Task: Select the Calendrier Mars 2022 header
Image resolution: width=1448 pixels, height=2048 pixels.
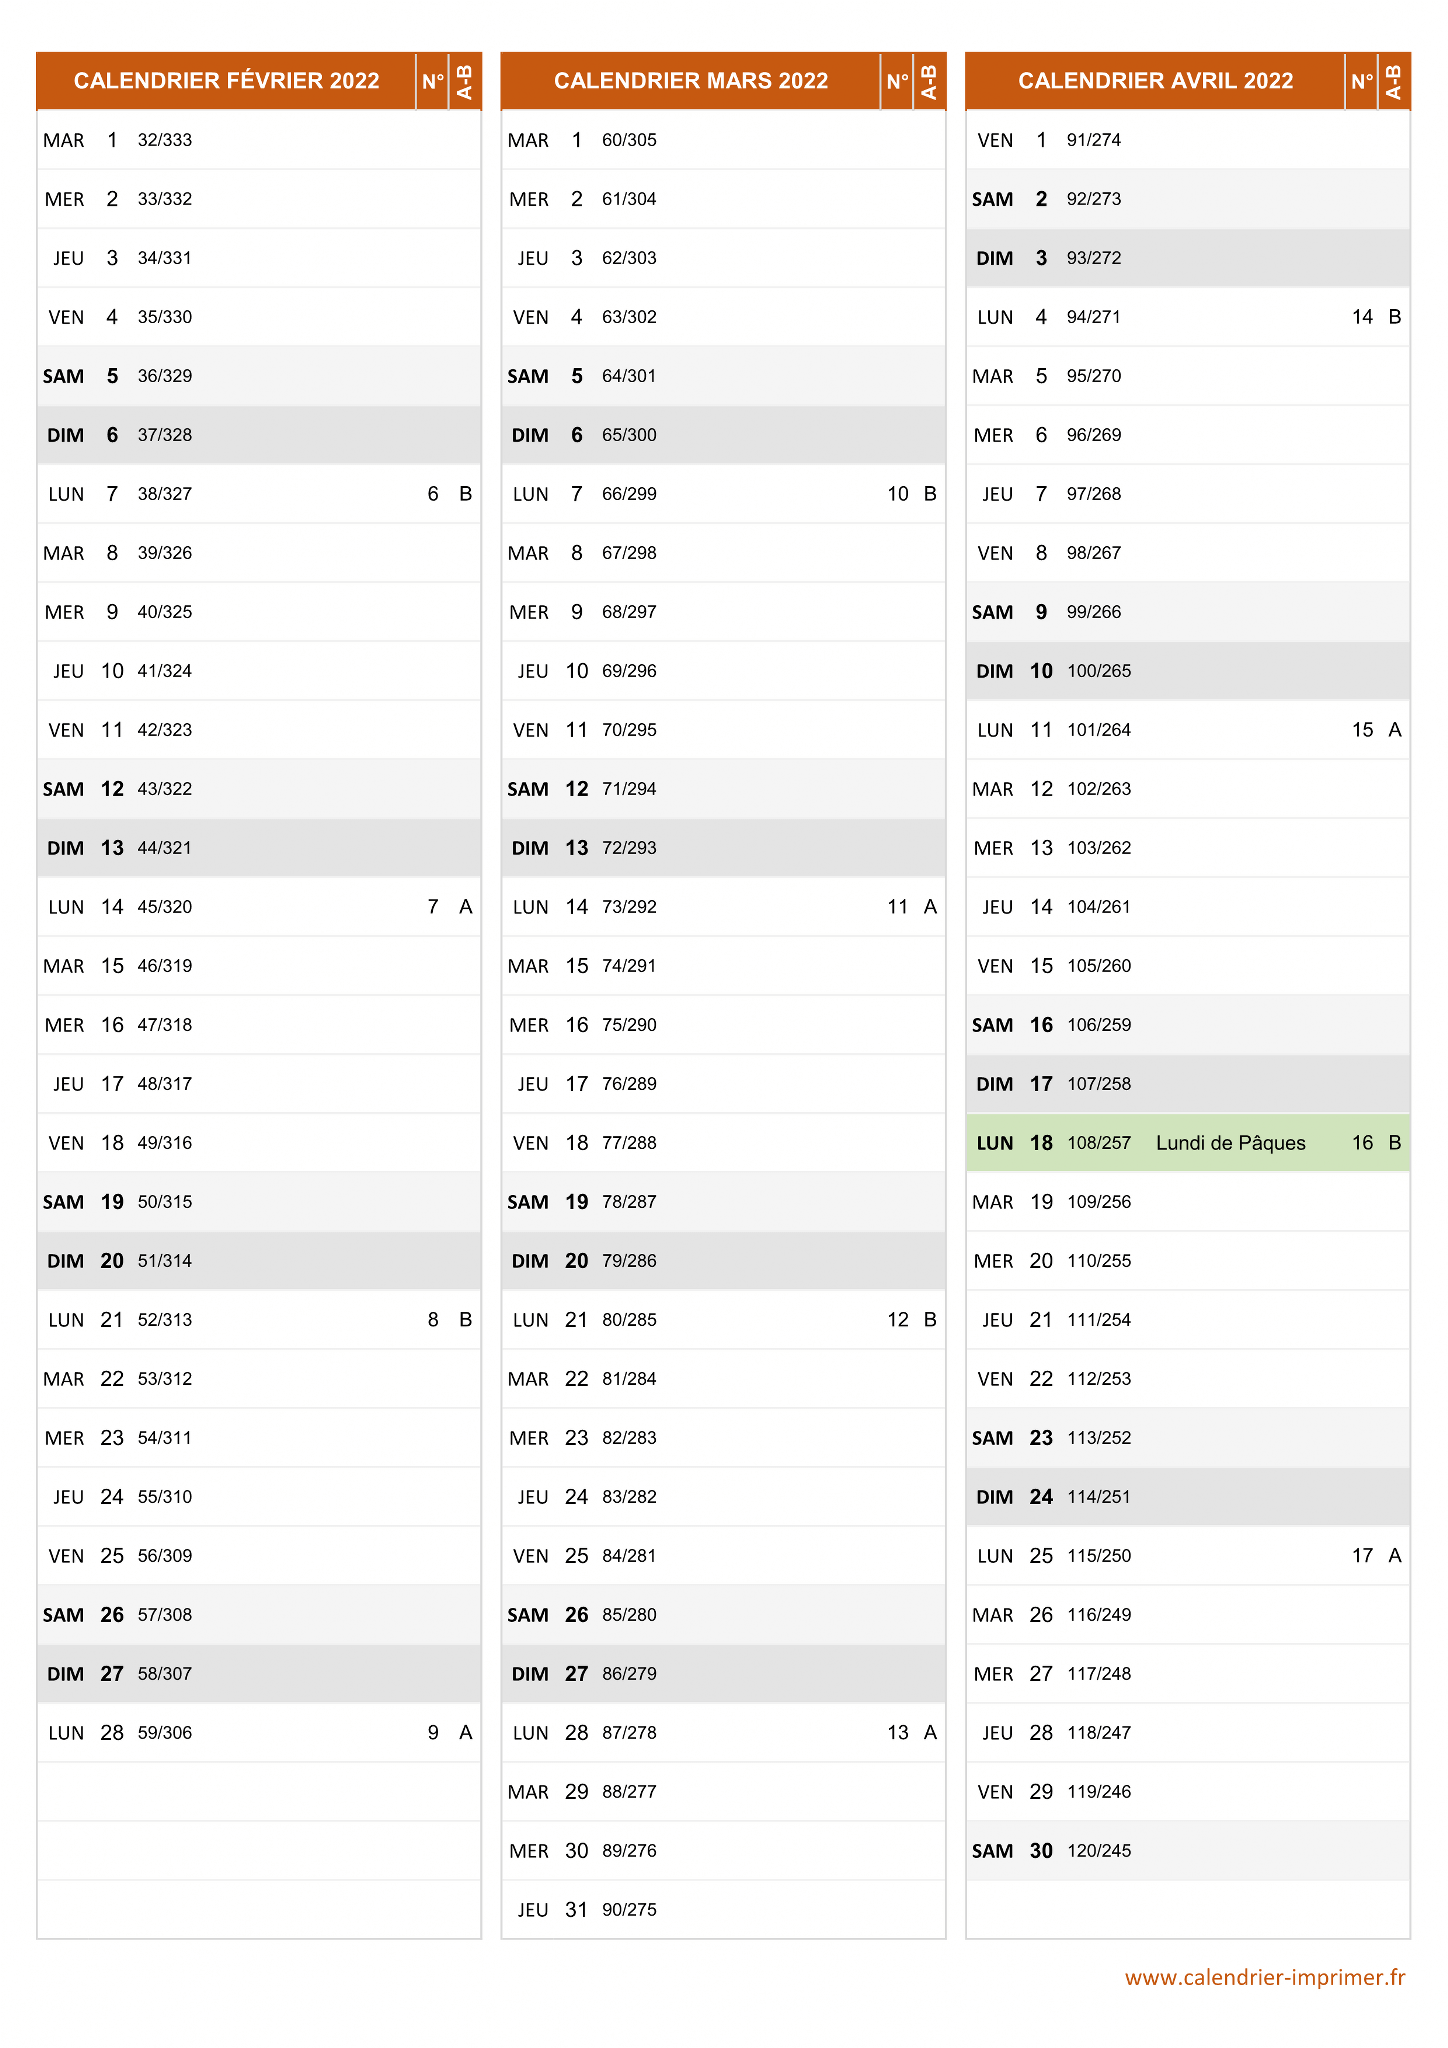Action: [x=691, y=81]
